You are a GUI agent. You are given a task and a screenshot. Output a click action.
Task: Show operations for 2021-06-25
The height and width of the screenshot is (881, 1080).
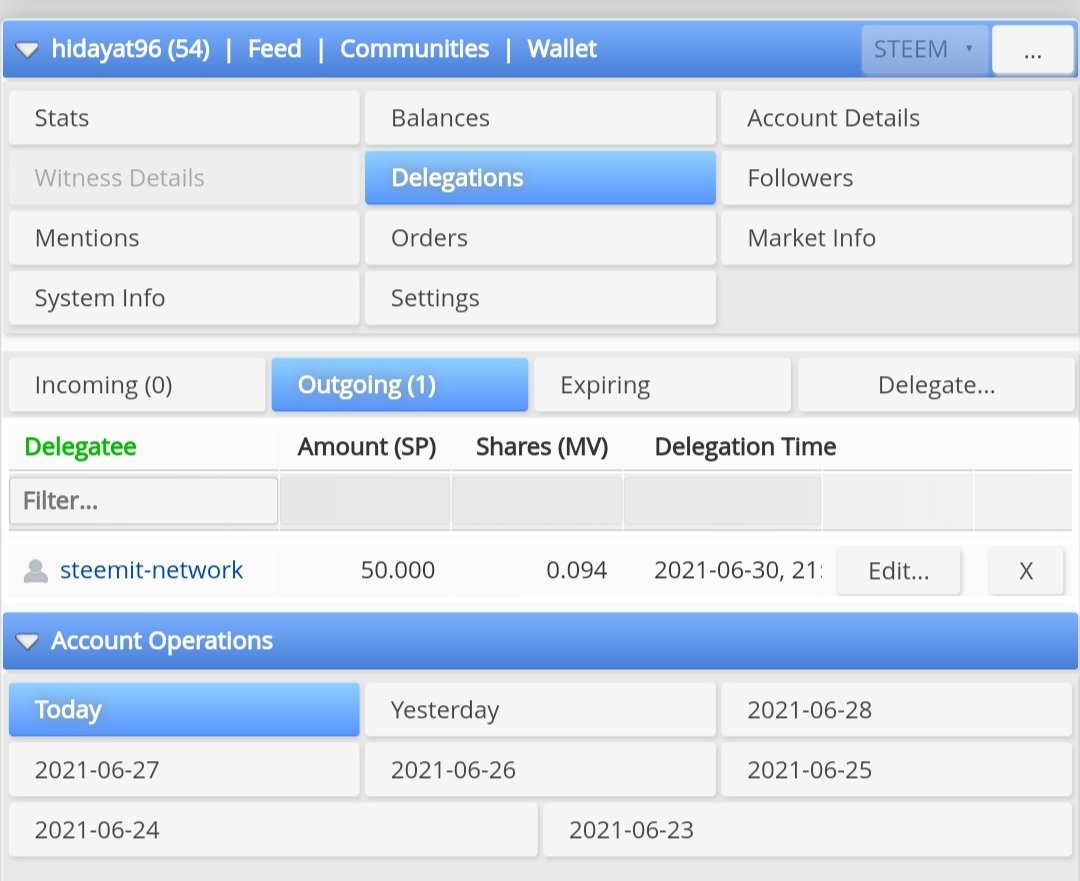tap(896, 769)
